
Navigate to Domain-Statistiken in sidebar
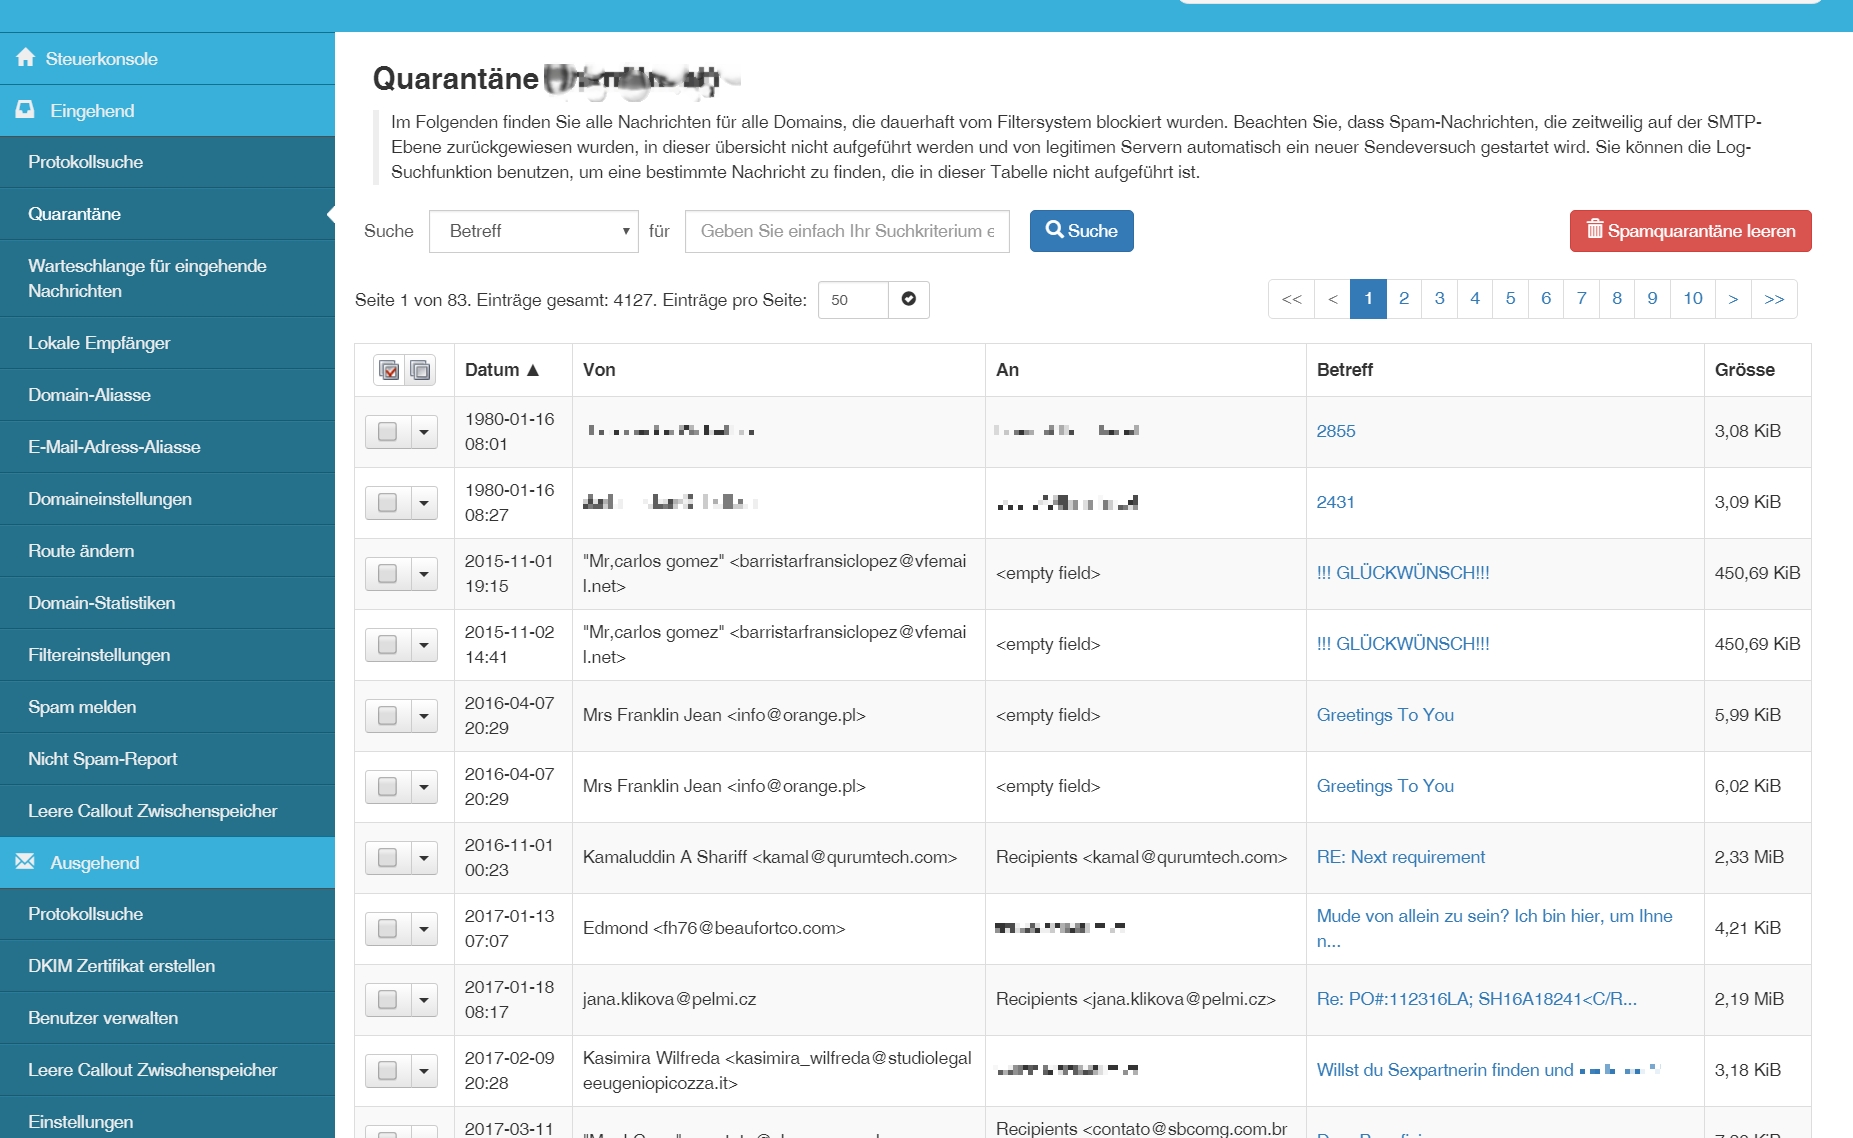(101, 603)
